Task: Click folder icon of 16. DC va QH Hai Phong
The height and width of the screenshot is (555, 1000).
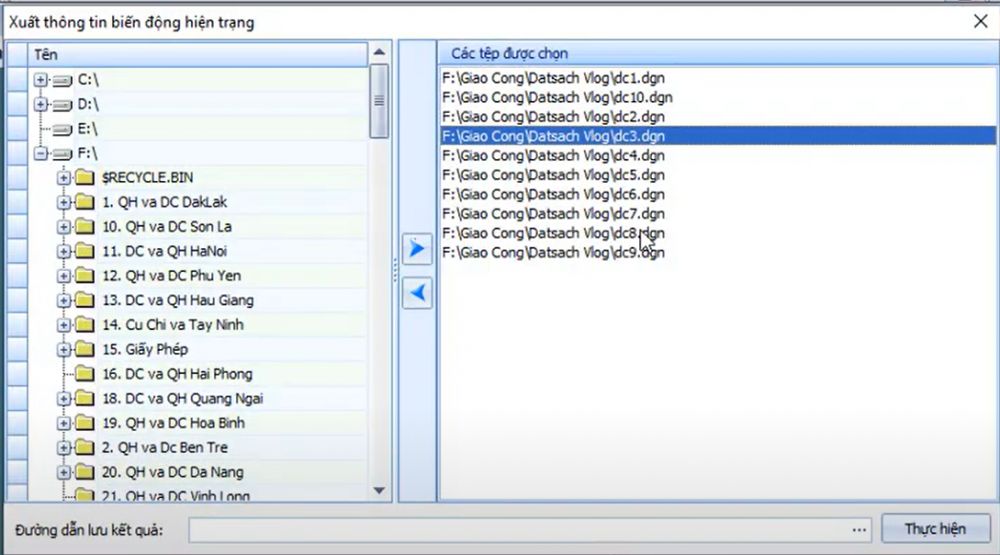Action: coord(84,374)
